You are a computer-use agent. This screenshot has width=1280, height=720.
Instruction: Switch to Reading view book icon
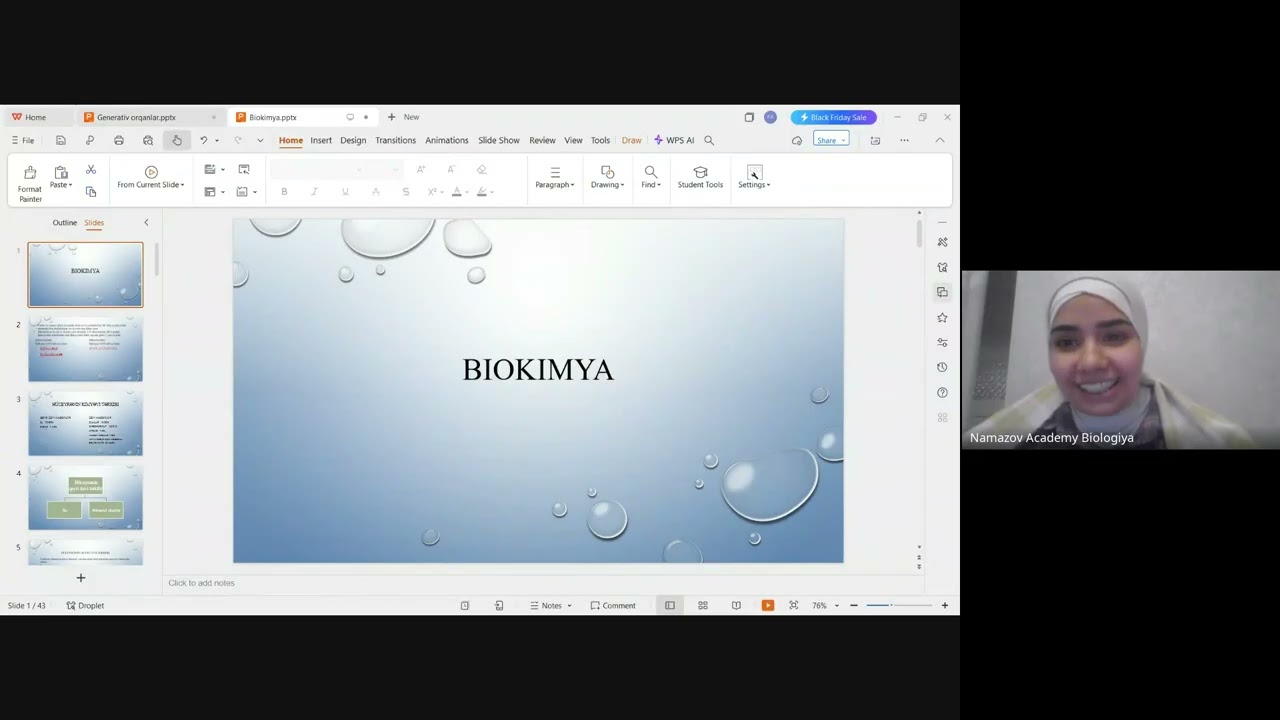coord(736,605)
